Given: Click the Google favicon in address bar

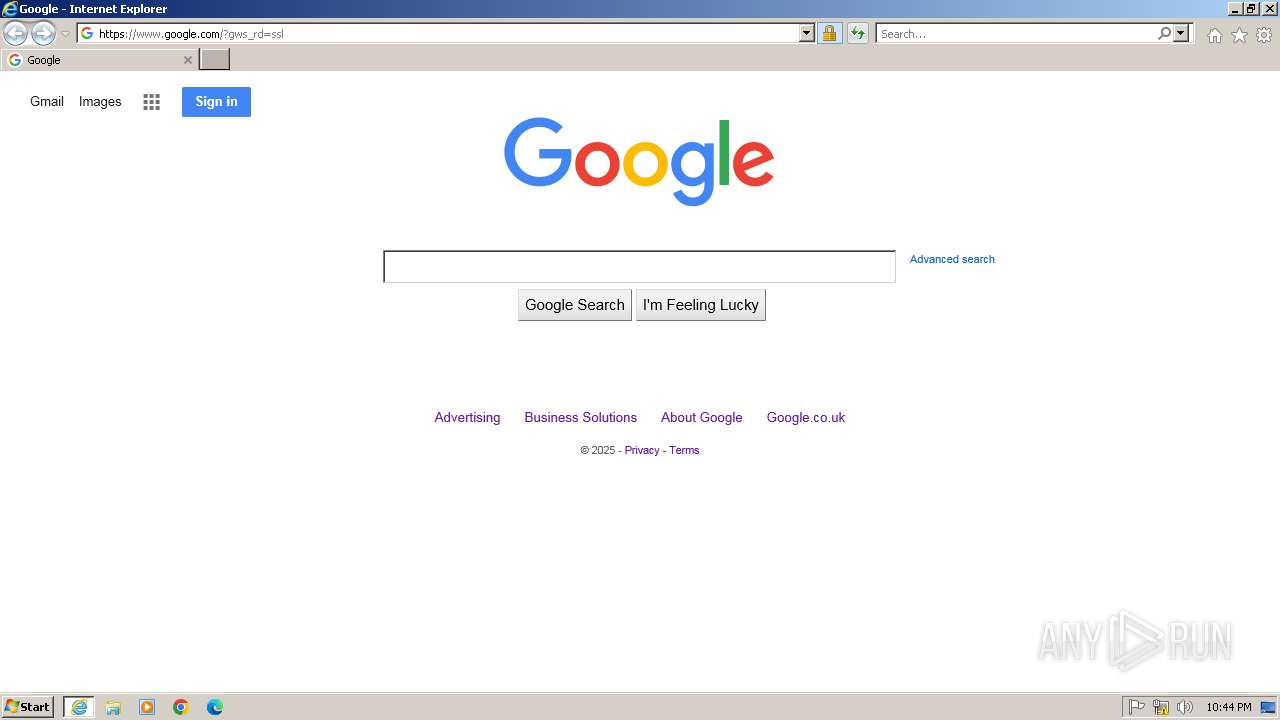Looking at the screenshot, I should tap(87, 34).
